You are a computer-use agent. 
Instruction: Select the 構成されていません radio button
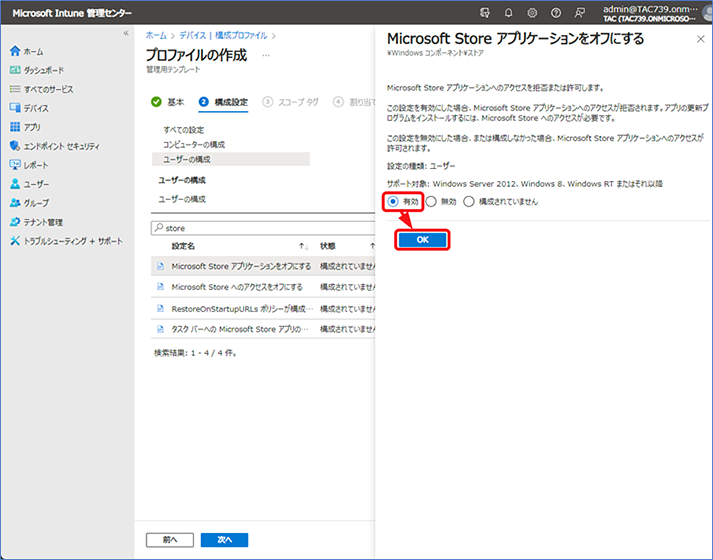469,201
